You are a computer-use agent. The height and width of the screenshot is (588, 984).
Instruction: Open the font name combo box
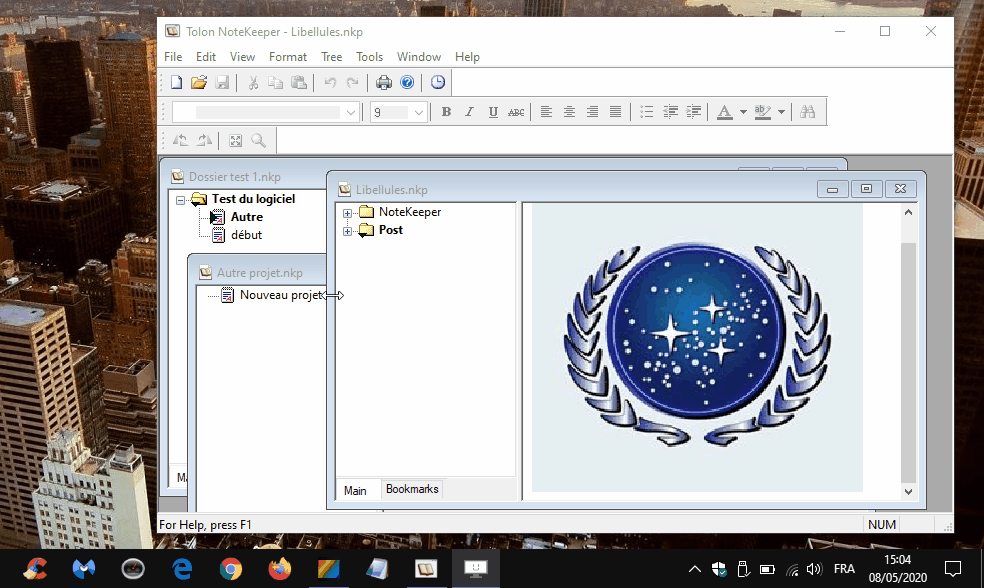point(267,112)
